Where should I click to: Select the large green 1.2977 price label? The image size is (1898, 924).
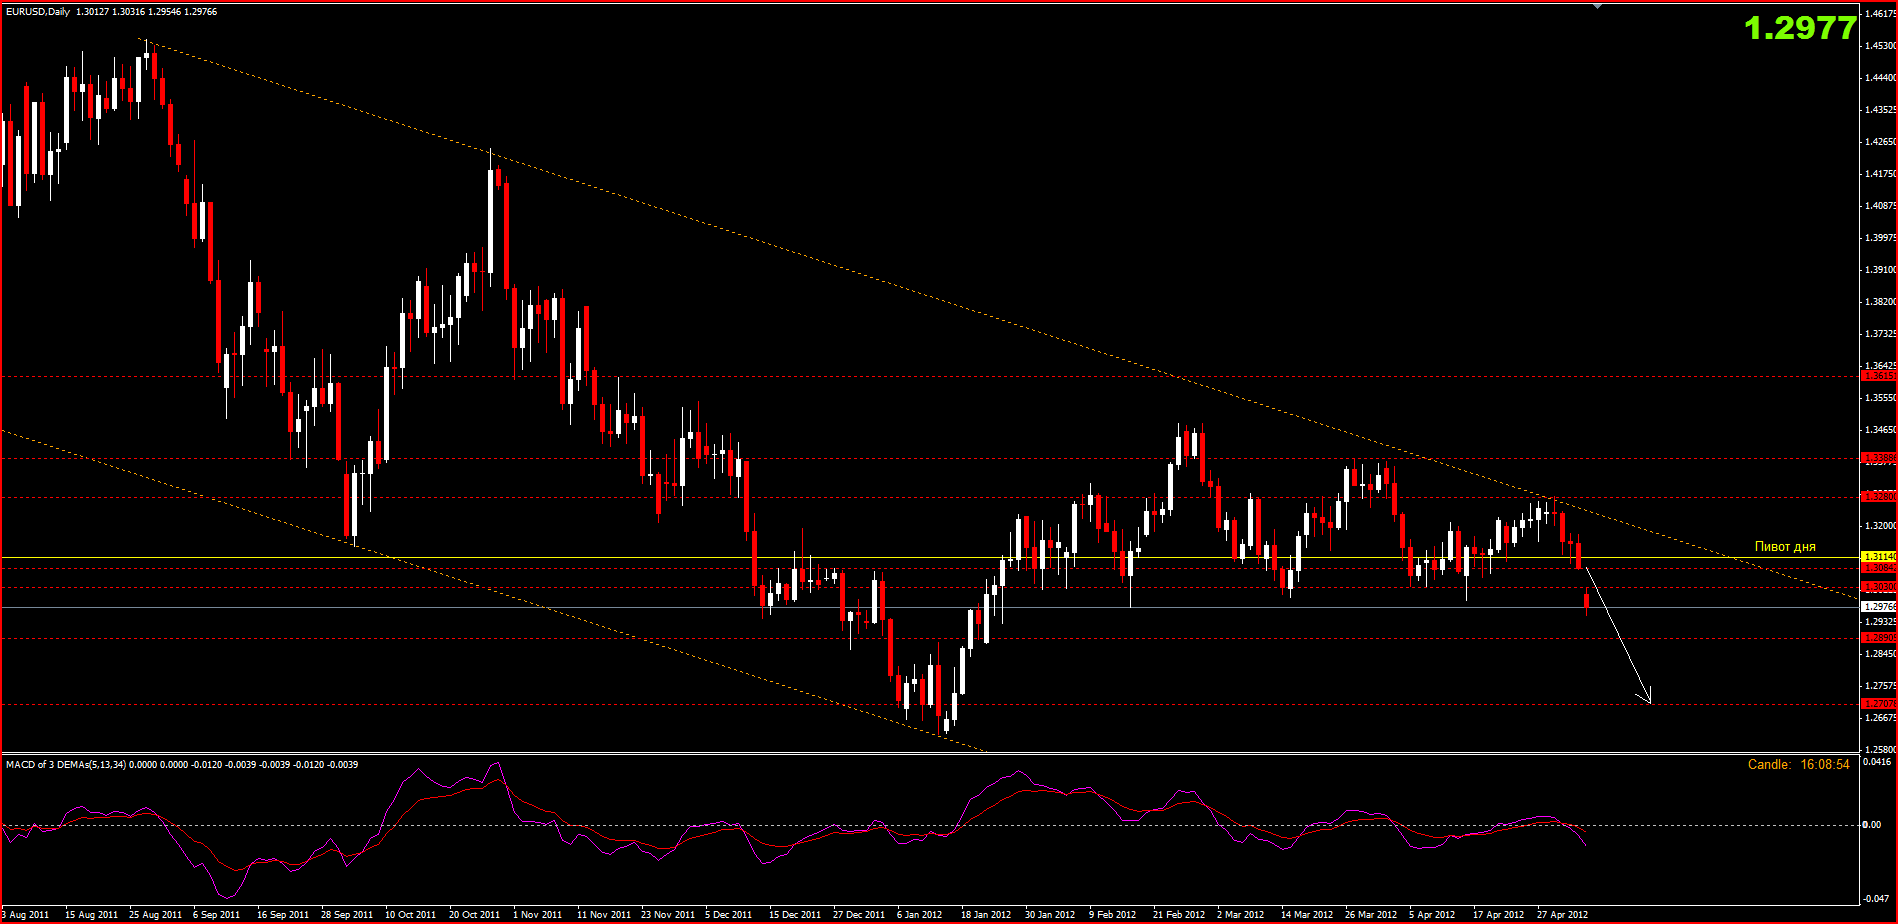click(x=1801, y=28)
